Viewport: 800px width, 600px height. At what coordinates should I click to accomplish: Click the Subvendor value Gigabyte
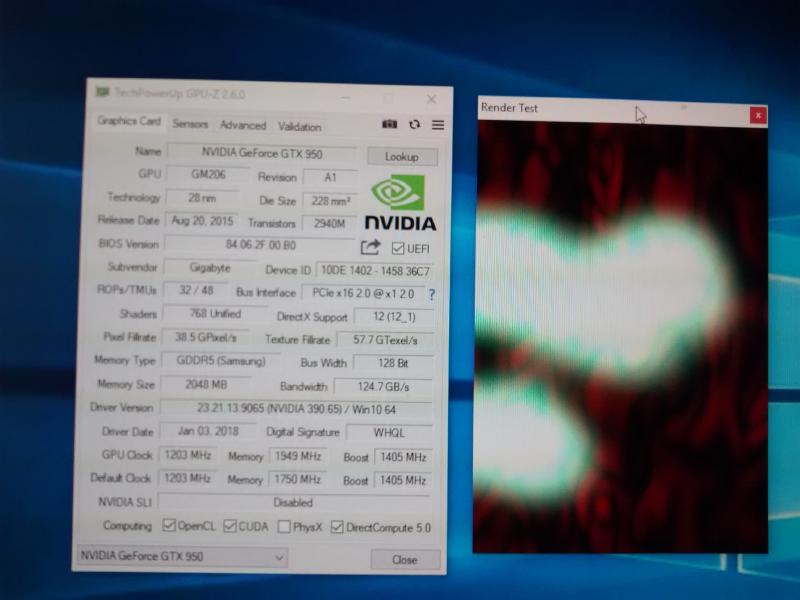tap(210, 268)
